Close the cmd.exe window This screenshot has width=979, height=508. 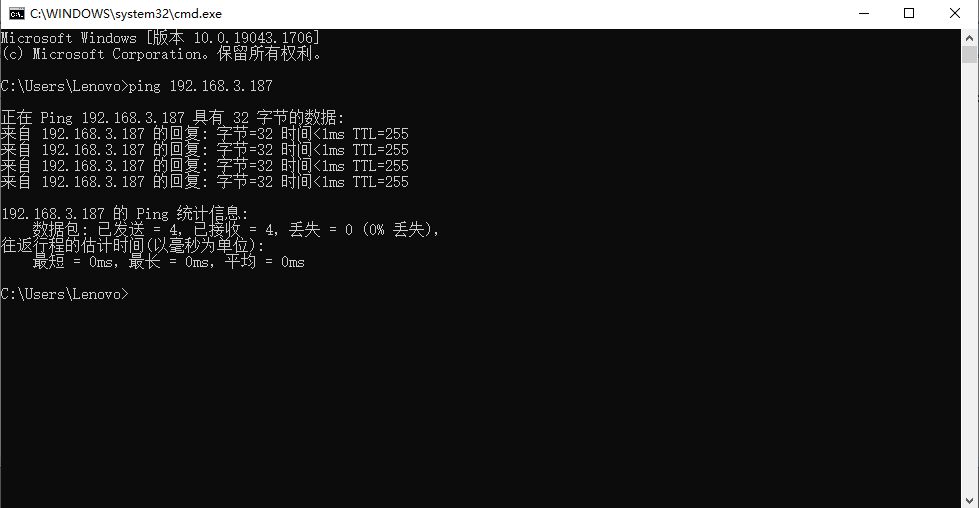[955, 14]
